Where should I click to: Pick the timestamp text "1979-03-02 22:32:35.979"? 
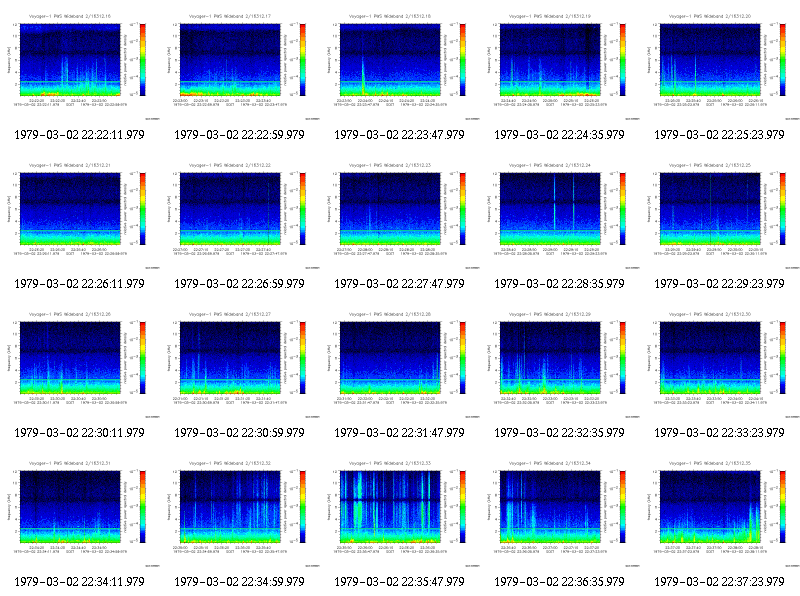point(560,433)
